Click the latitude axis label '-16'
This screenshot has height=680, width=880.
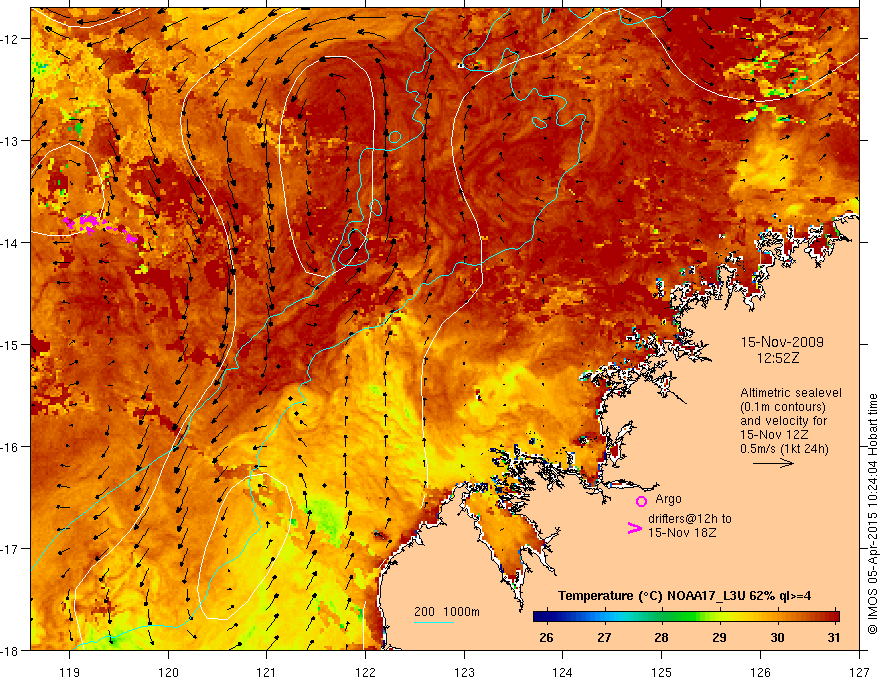11,447
